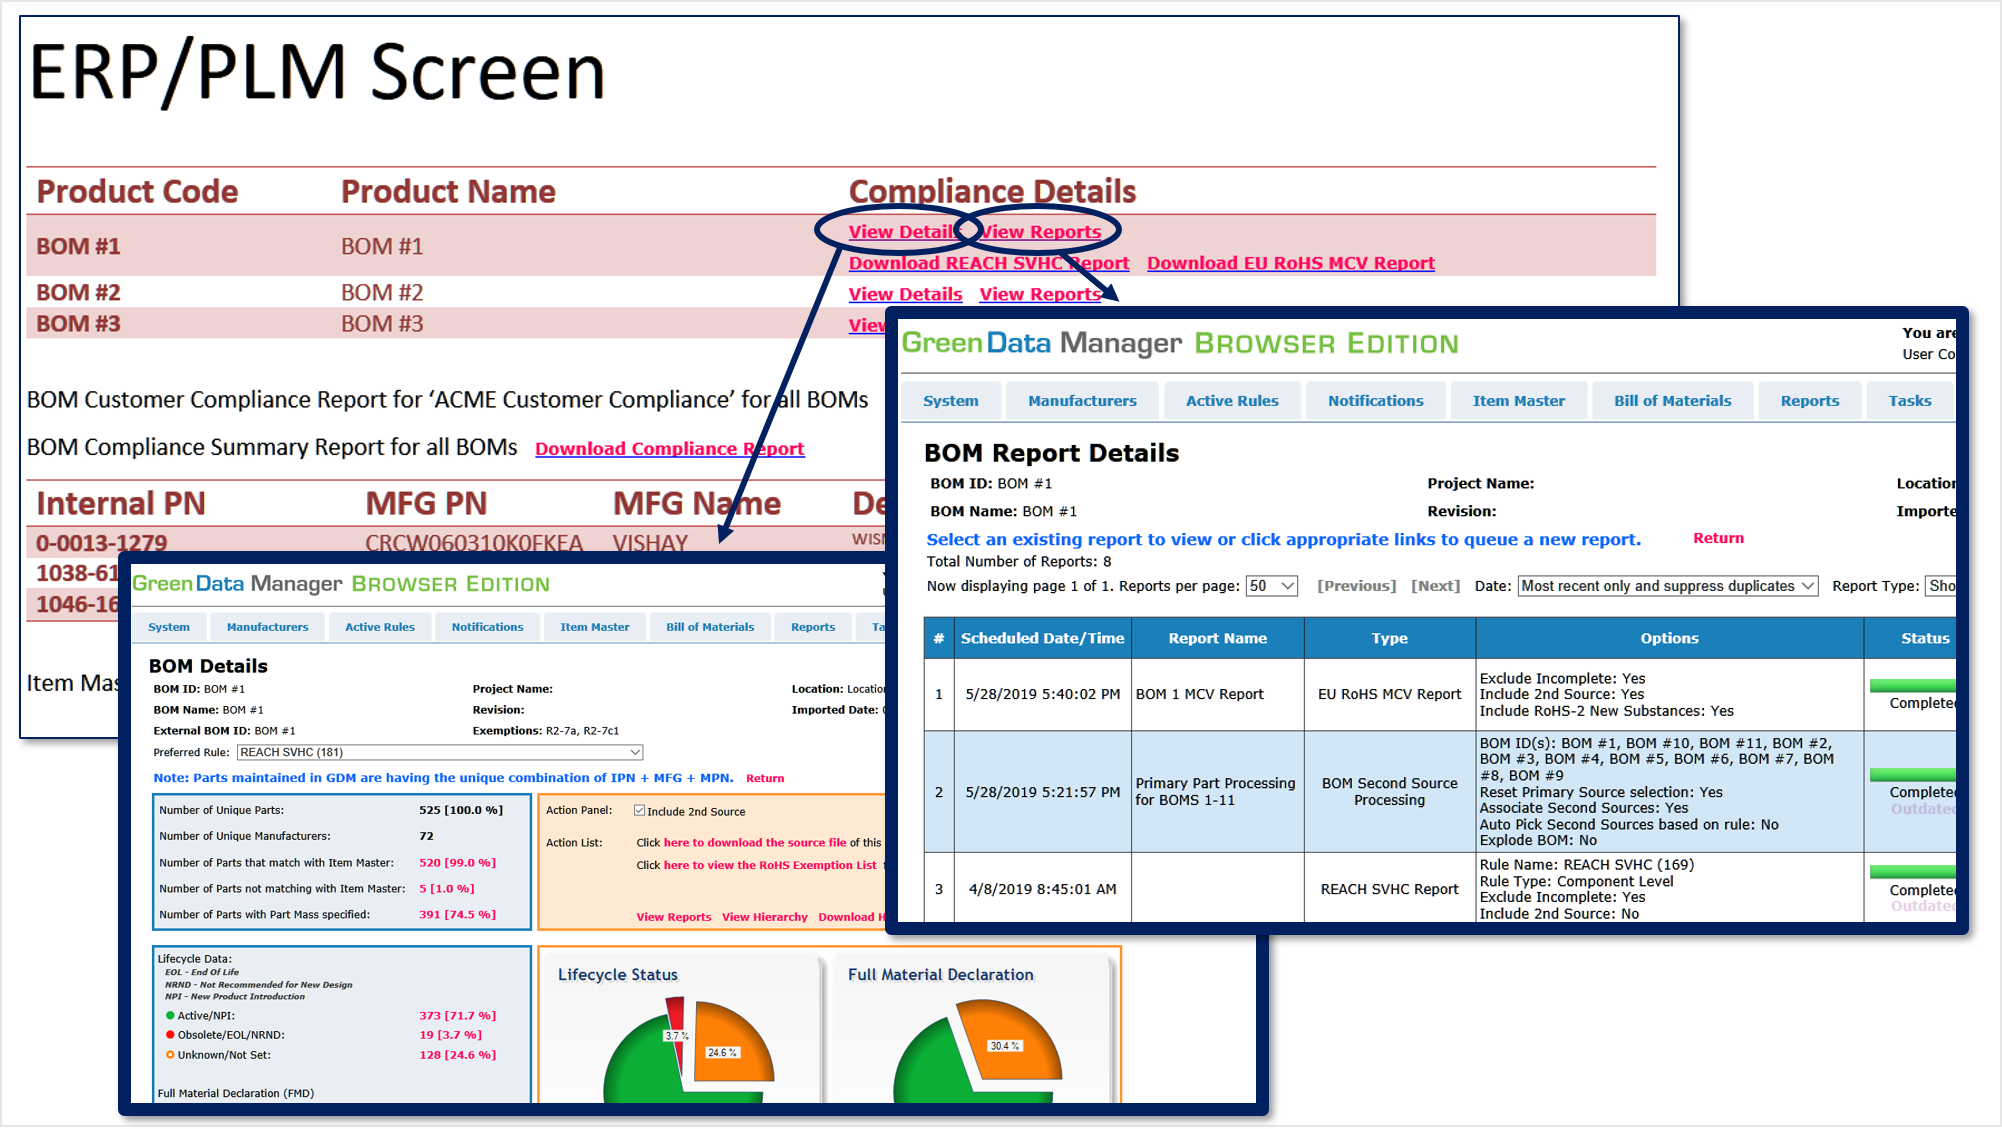Sort by Report Name column header

pos(1217,638)
